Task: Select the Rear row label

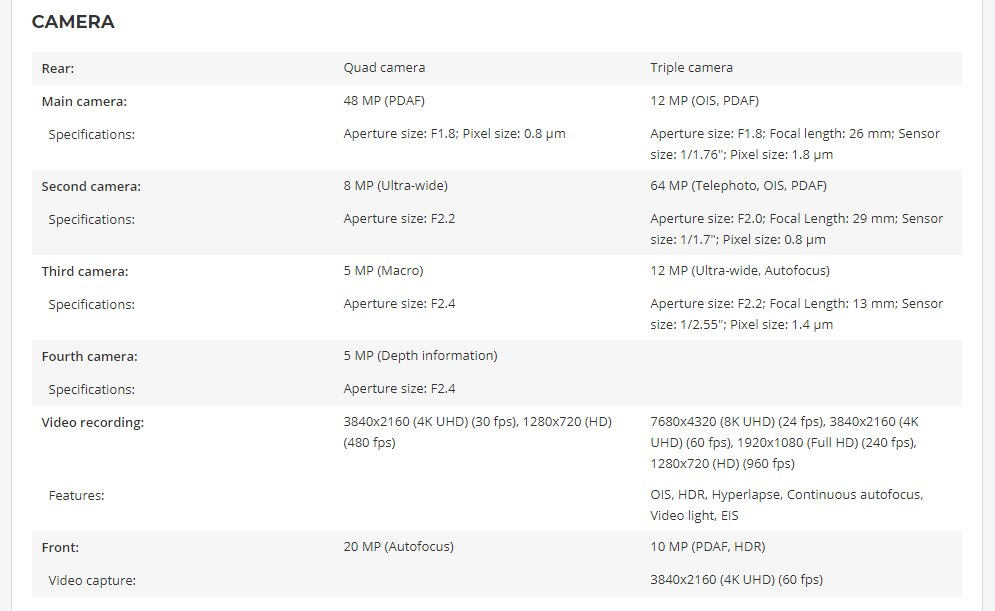Action: click(58, 69)
